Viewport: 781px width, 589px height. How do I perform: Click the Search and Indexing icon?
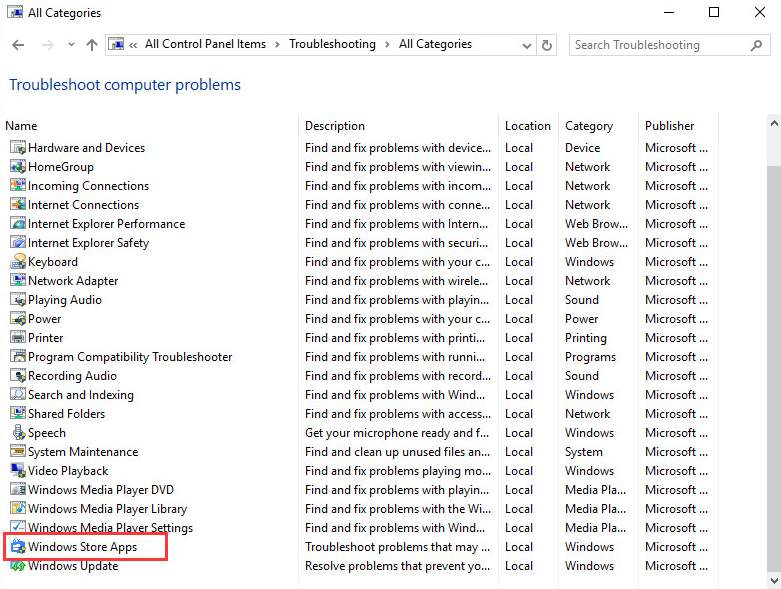(18, 394)
